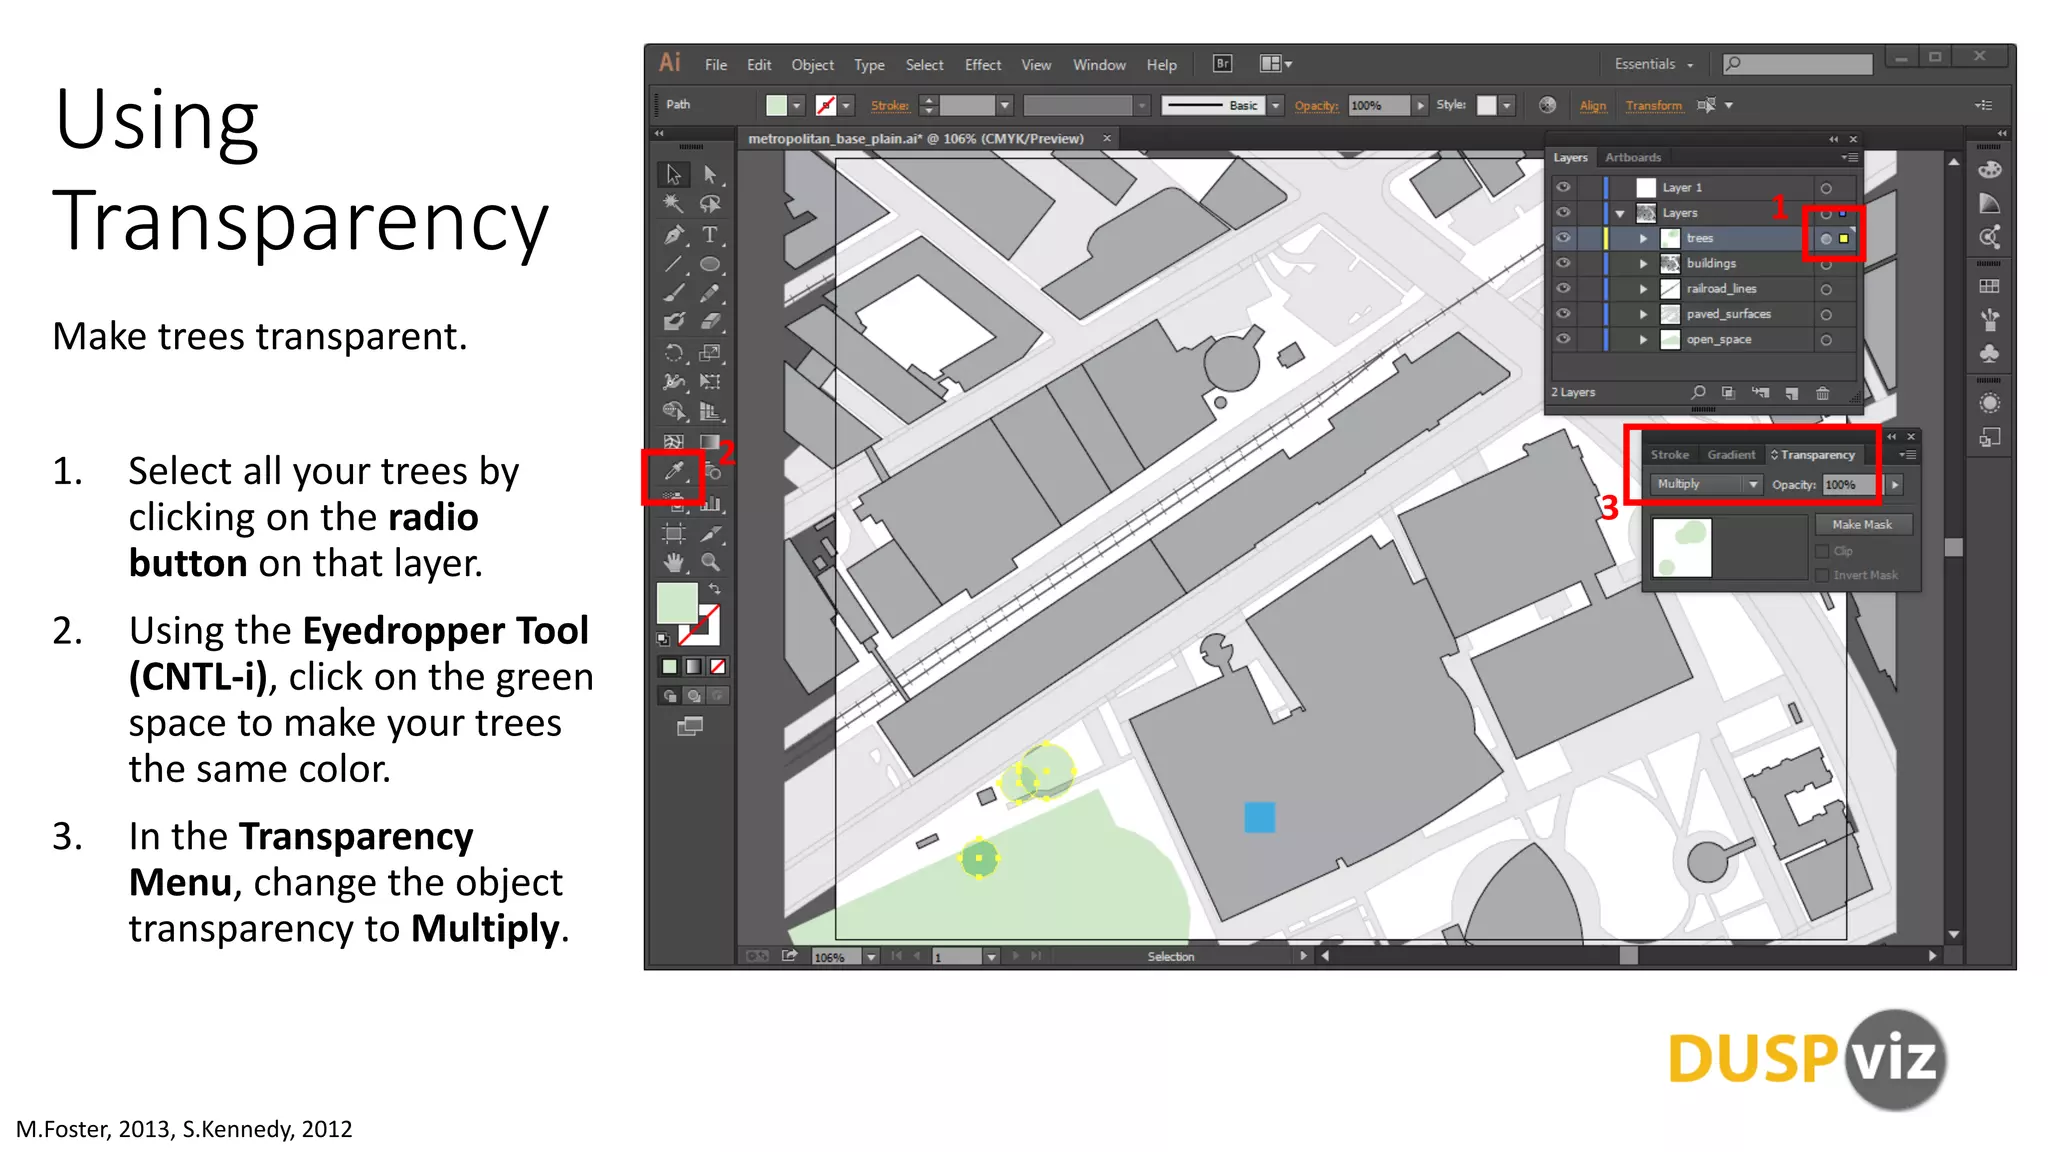
Task: Select the Line Segment tool
Action: tap(674, 265)
